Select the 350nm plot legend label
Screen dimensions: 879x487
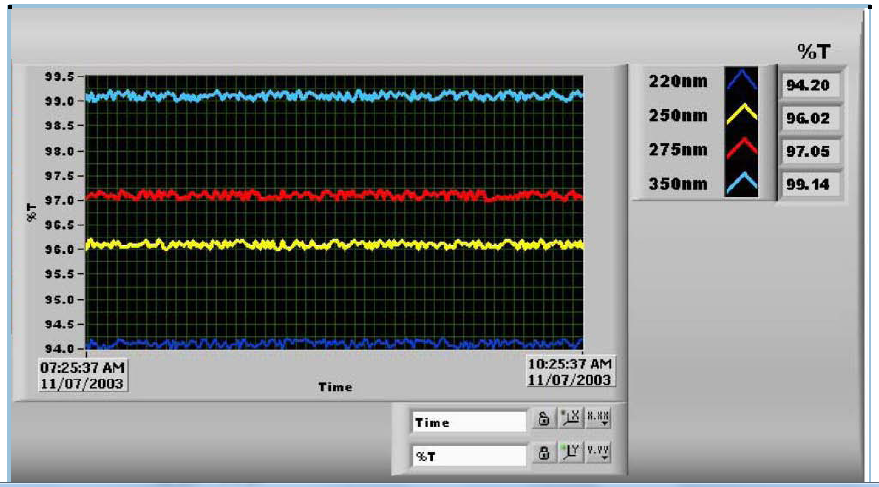point(677,184)
